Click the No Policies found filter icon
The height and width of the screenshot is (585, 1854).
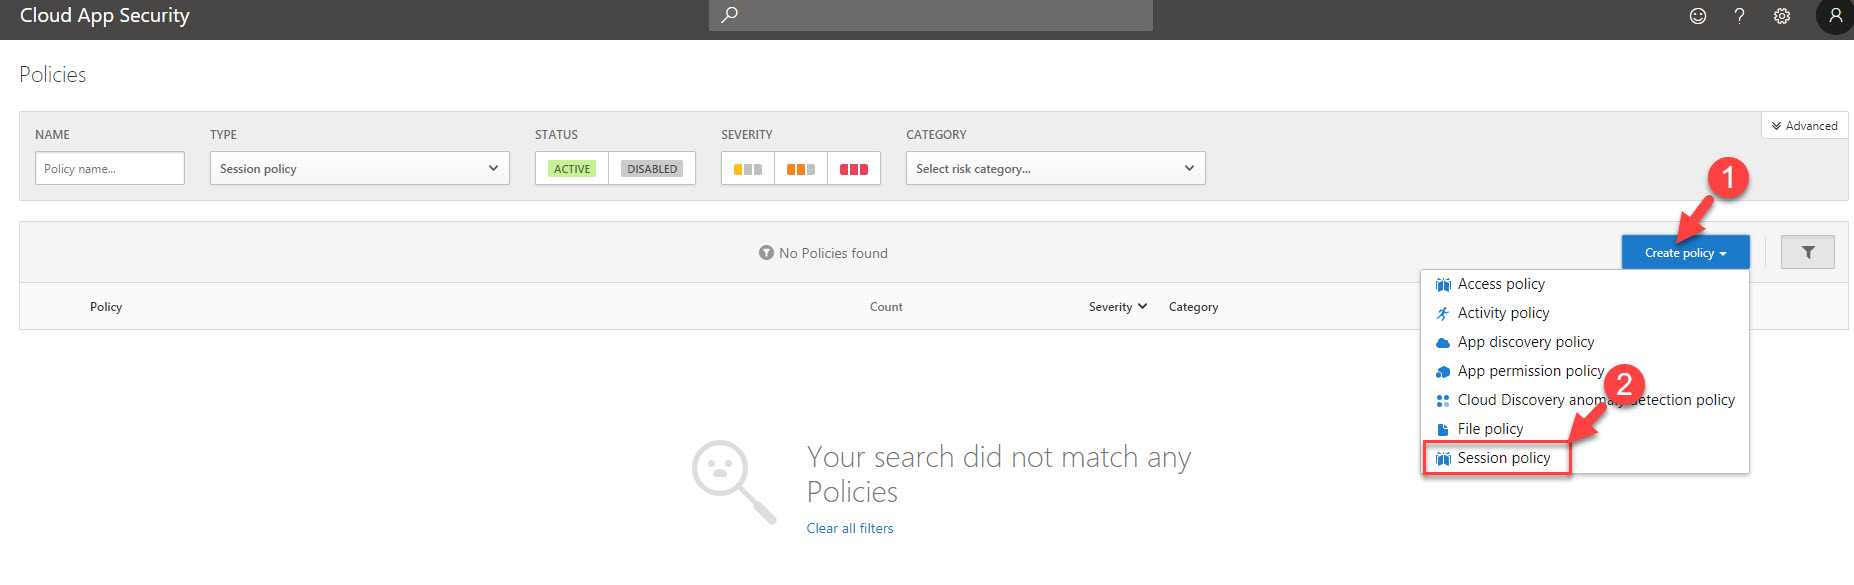tap(766, 253)
